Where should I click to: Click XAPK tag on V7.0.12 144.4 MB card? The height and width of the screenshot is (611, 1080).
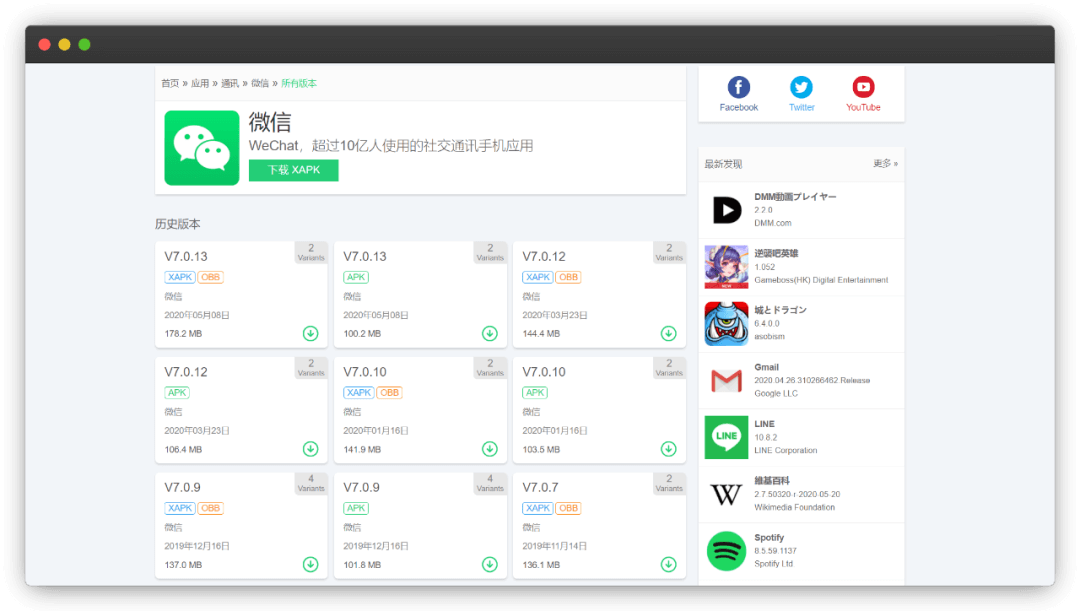[538, 277]
